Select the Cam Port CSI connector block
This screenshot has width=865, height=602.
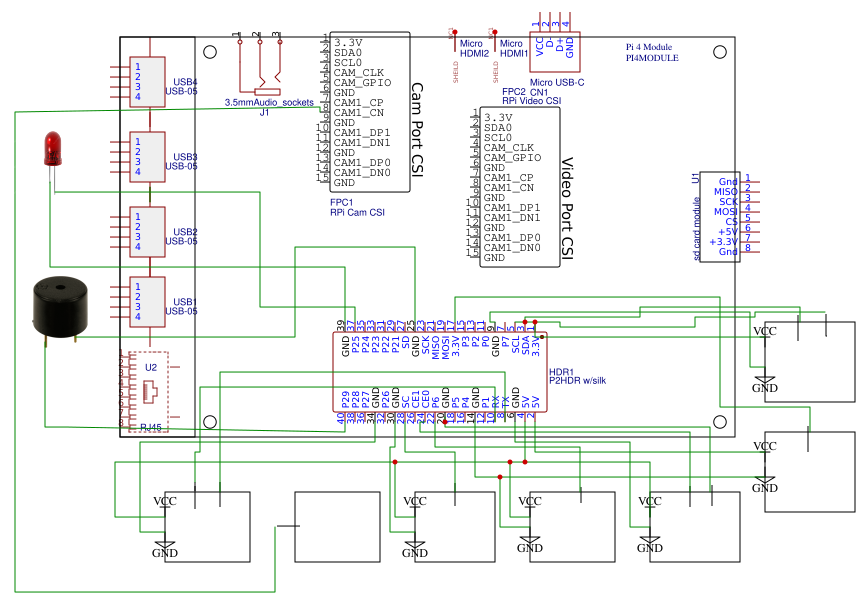point(370,112)
